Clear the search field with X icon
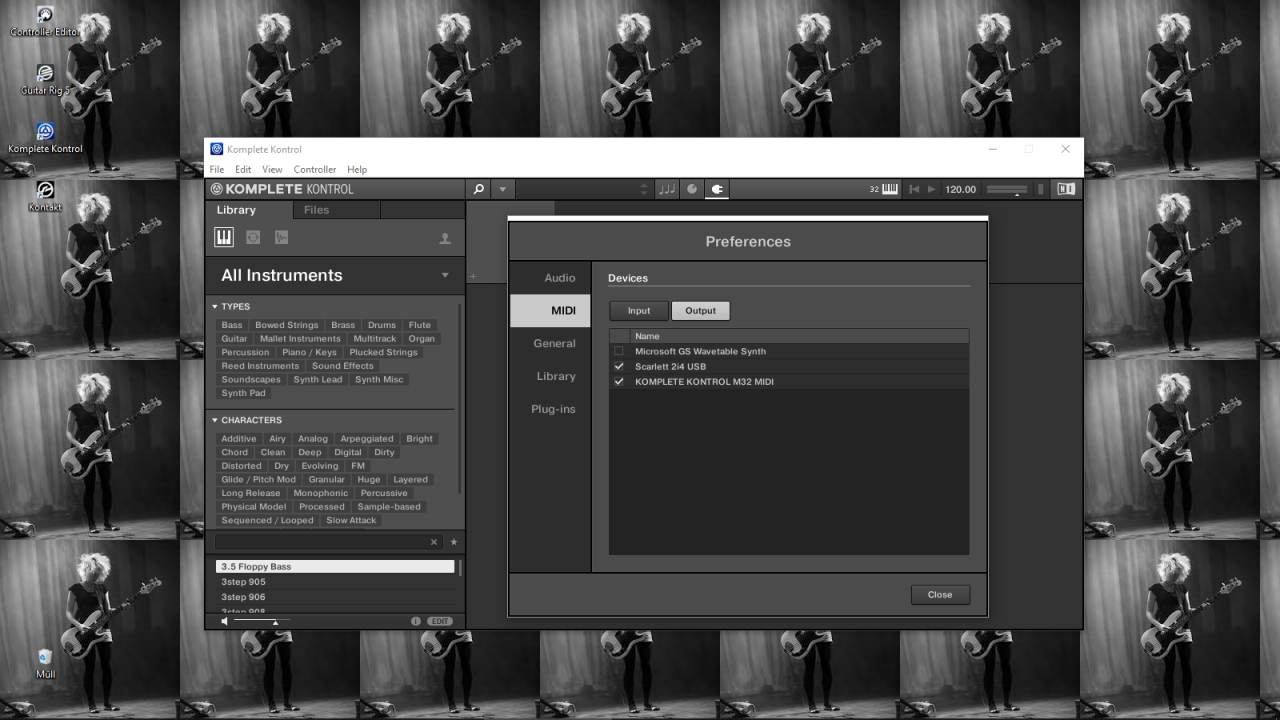This screenshot has width=1280, height=720. (434, 542)
